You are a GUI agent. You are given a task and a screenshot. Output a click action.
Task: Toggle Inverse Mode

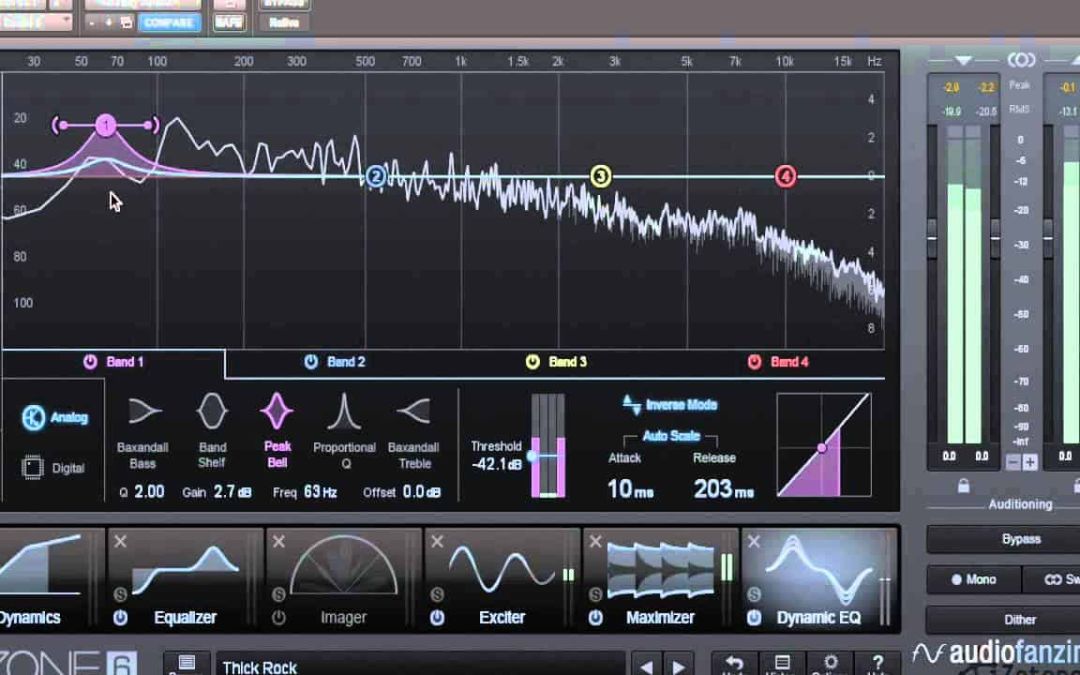(669, 404)
